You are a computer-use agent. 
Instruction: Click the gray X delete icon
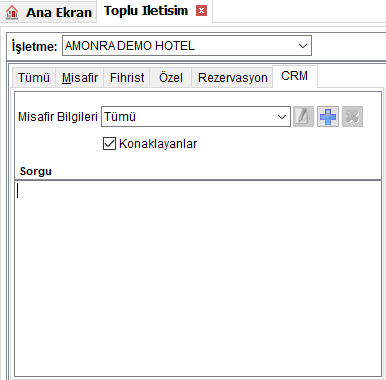[352, 117]
